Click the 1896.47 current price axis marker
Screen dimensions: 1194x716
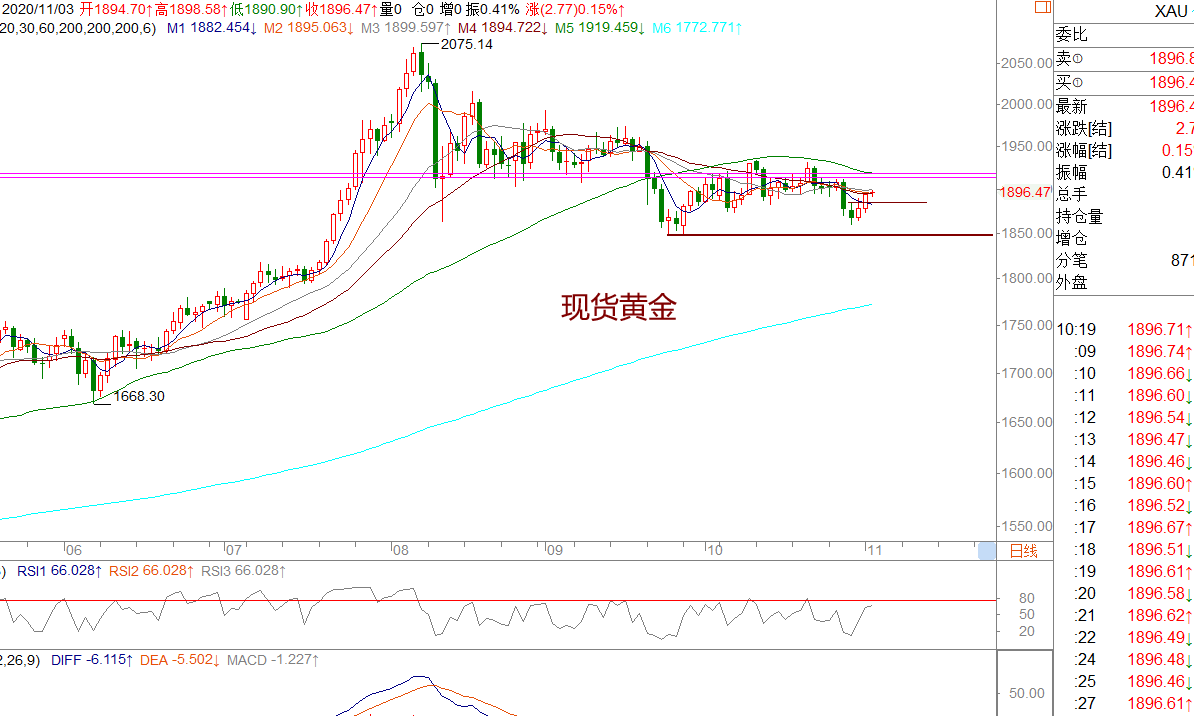tap(1025, 192)
